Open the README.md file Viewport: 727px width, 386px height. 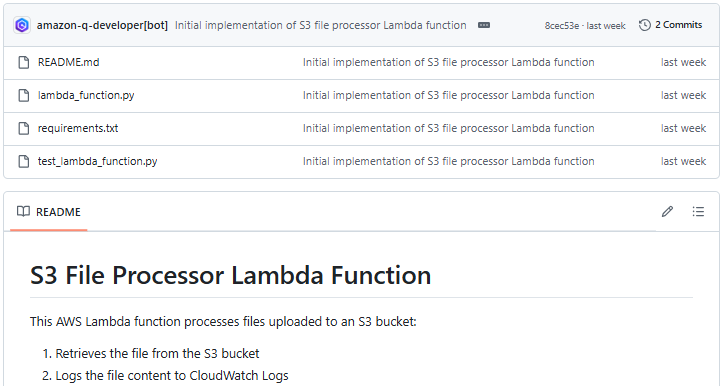pyautogui.click(x=69, y=62)
